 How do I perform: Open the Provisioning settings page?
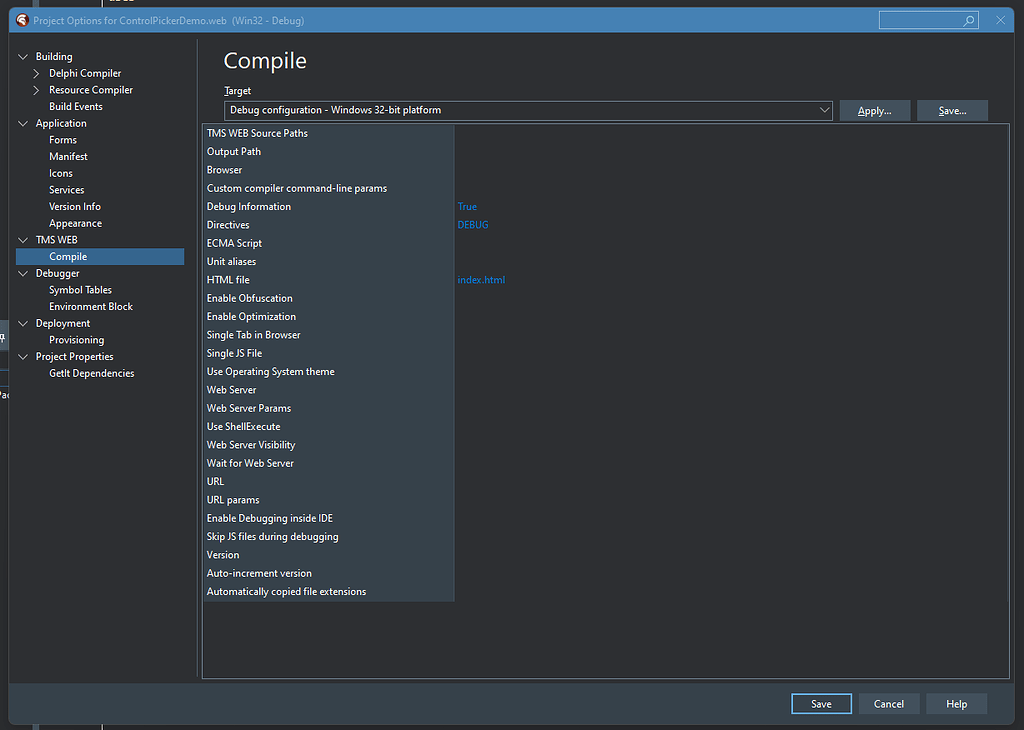(75, 339)
